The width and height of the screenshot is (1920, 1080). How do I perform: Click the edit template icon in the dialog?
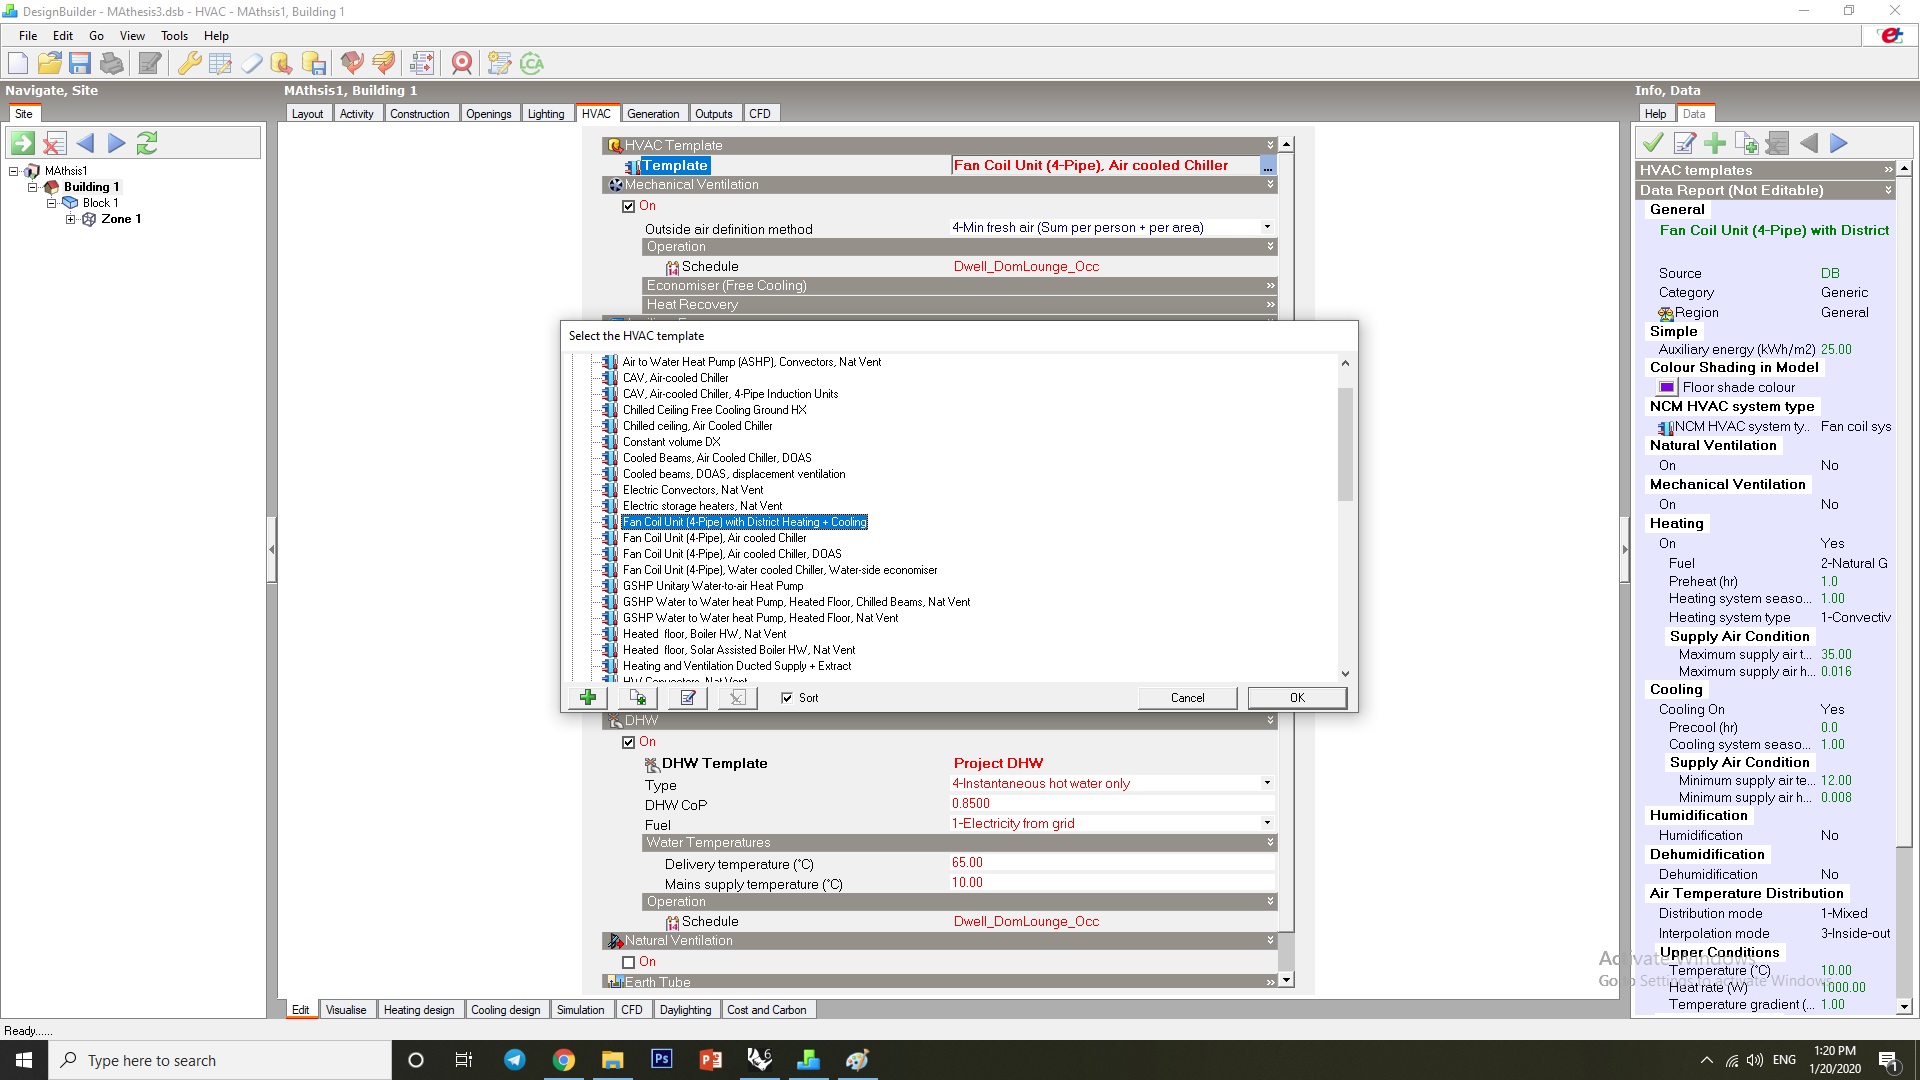pyautogui.click(x=688, y=698)
